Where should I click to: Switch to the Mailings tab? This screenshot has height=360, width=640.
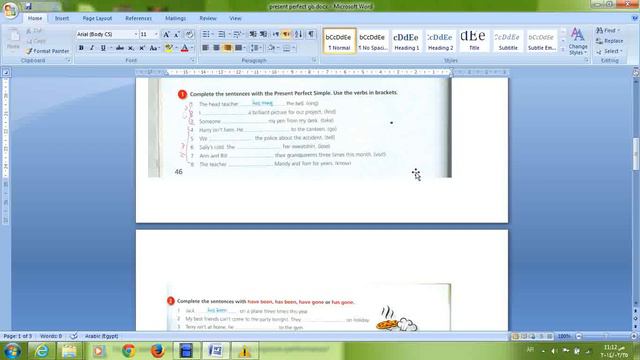coord(175,18)
